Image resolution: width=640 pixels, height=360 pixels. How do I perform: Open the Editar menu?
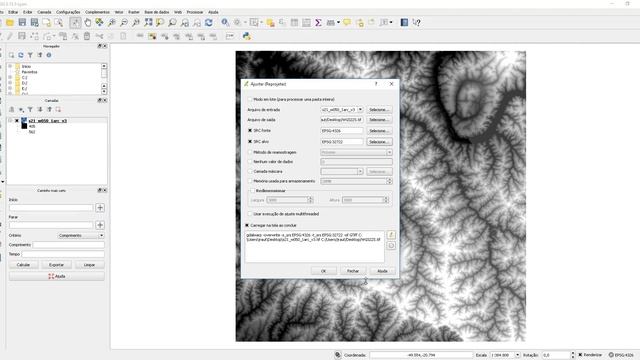tap(13, 12)
